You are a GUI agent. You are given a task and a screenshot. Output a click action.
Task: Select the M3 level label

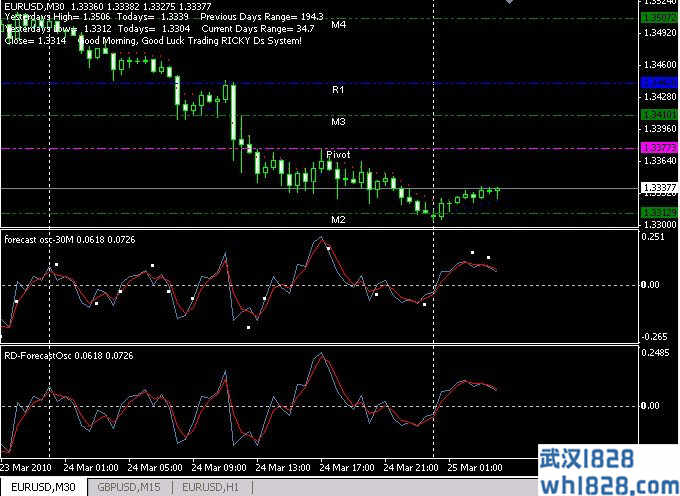[338, 122]
